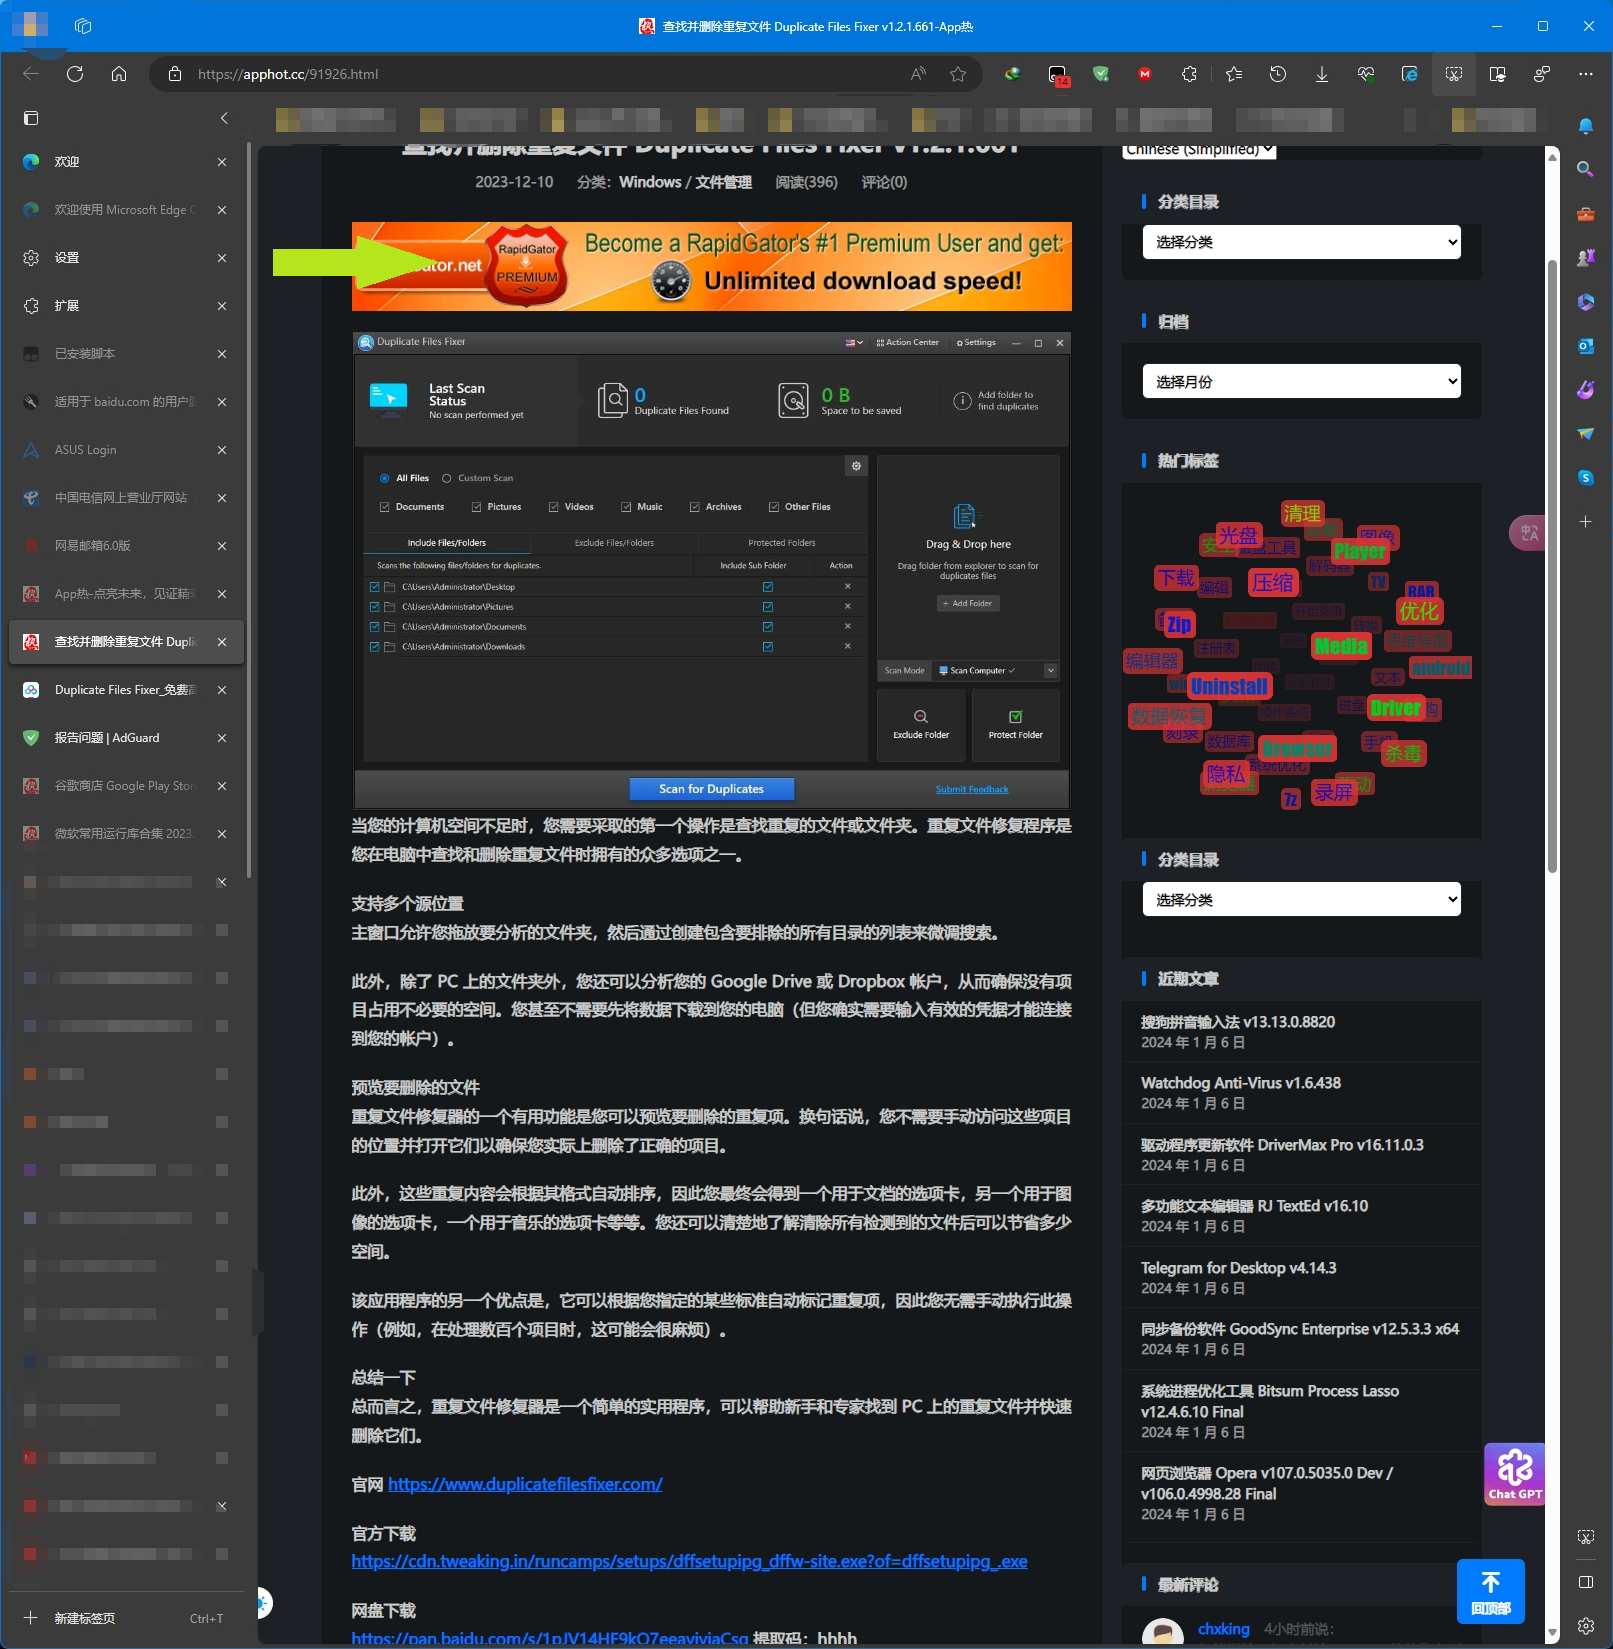The width and height of the screenshot is (1613, 1649).
Task: Open the ChatGPT floating widget
Action: [x=1514, y=1473]
